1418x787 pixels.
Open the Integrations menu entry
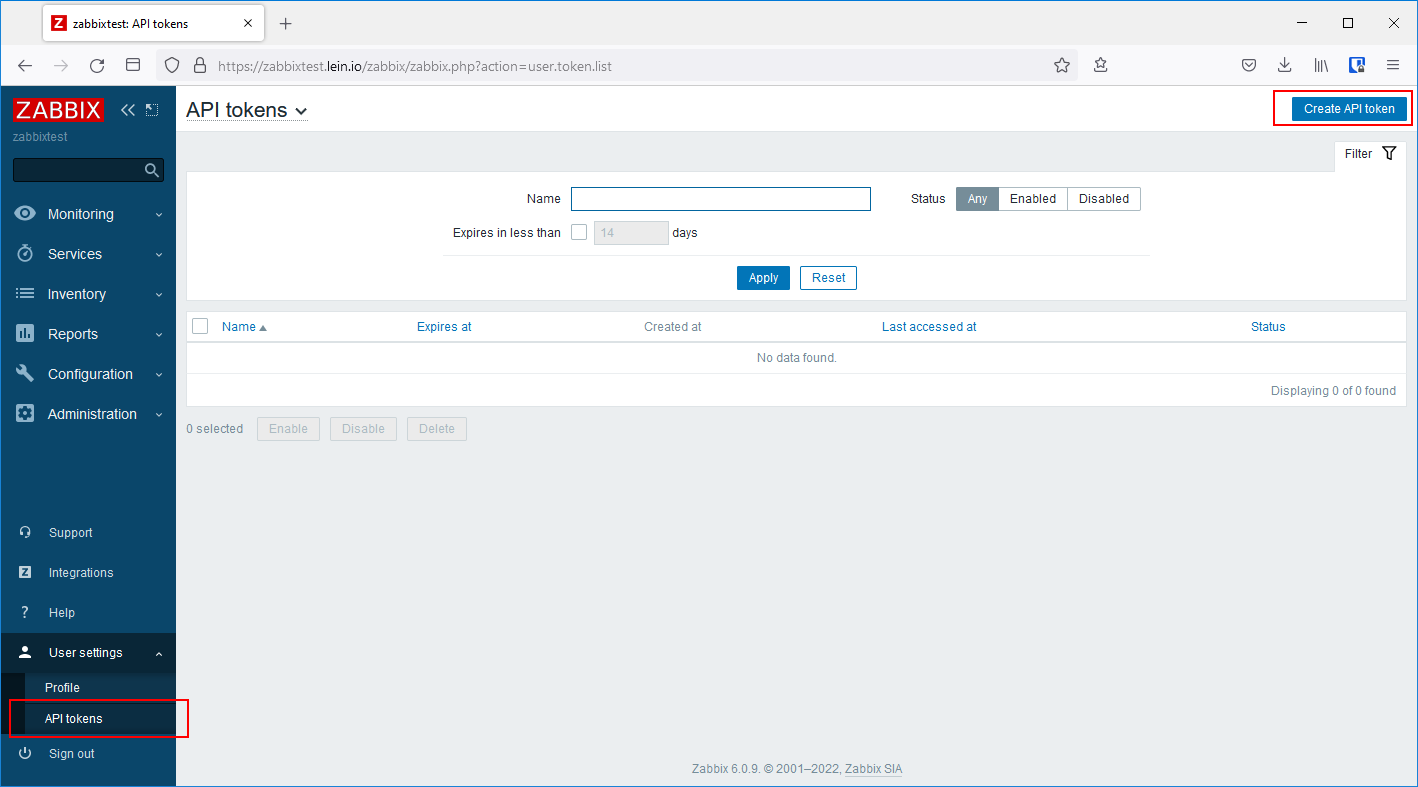coord(81,572)
